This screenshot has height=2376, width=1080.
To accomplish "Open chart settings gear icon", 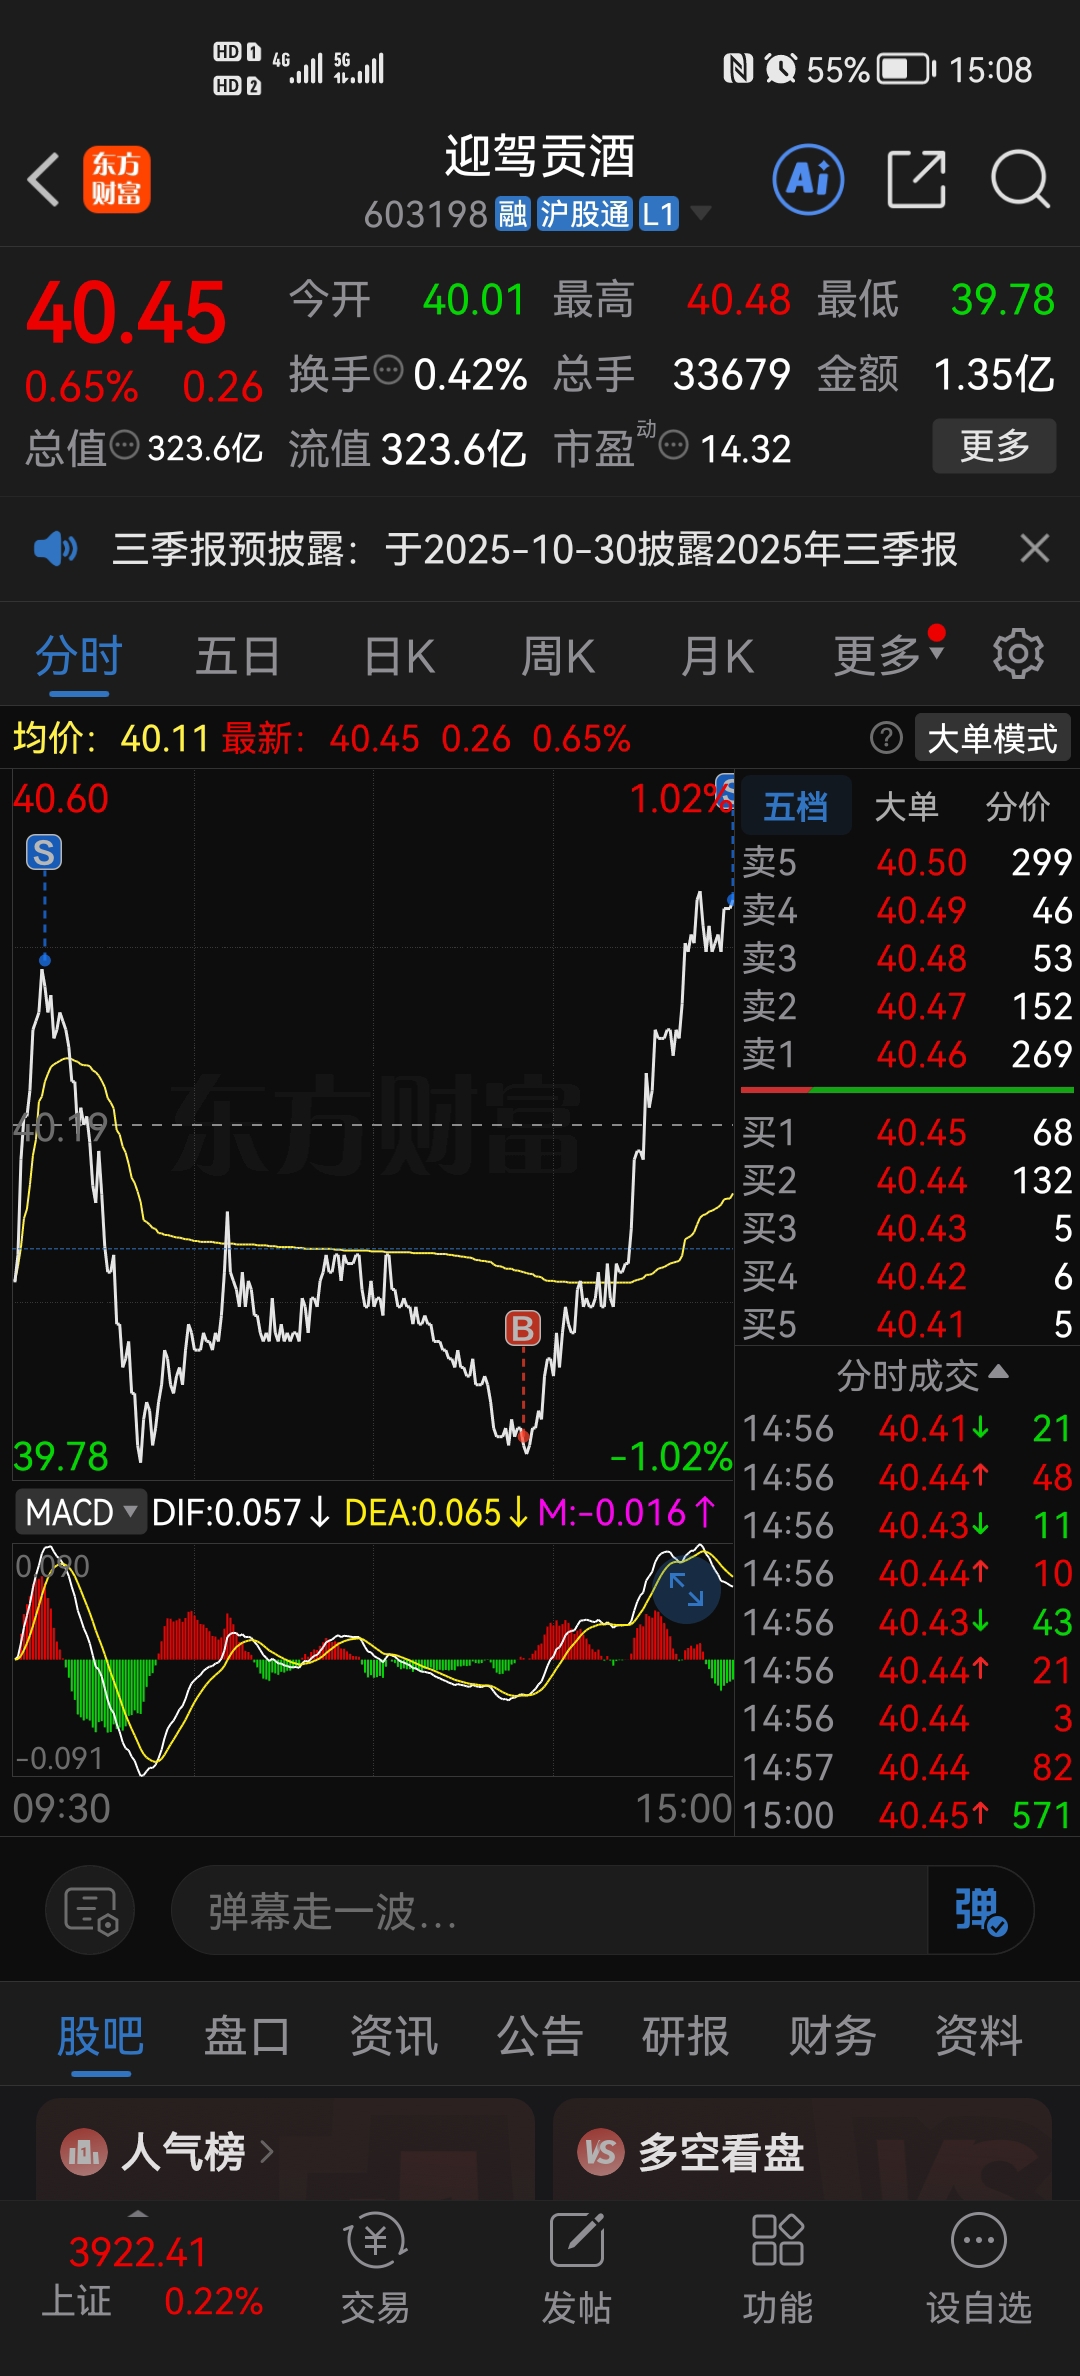I will pyautogui.click(x=1018, y=655).
